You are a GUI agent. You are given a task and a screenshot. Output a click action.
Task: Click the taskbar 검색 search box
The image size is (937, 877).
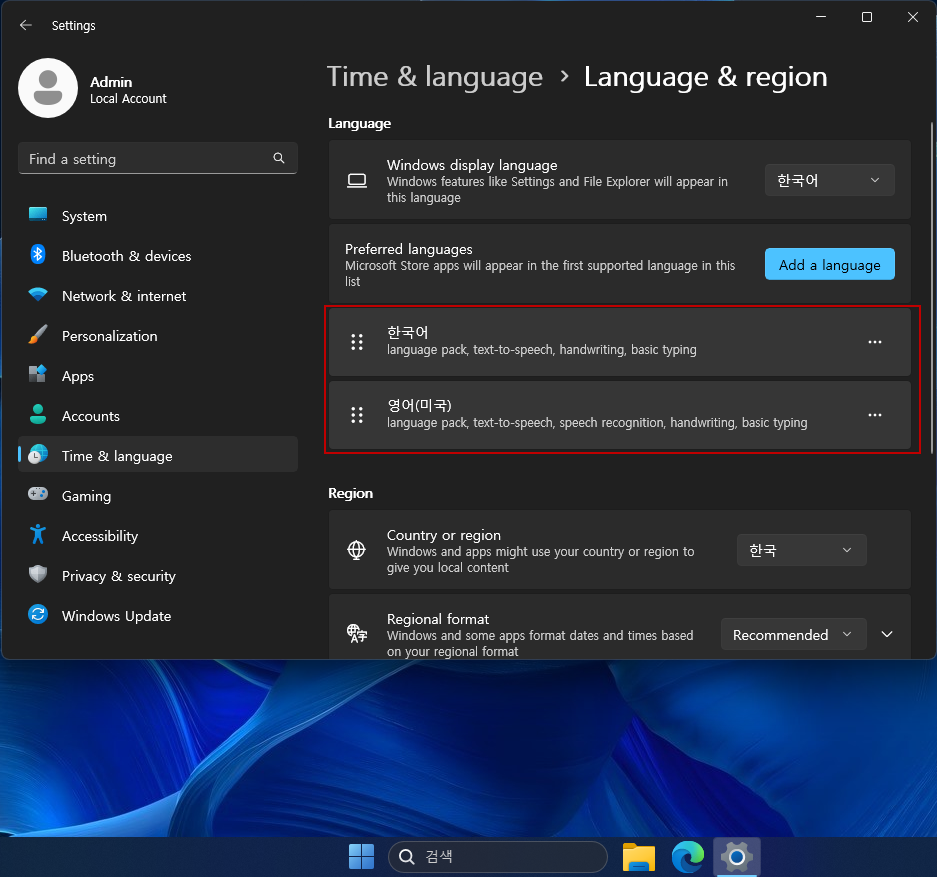coord(498,857)
